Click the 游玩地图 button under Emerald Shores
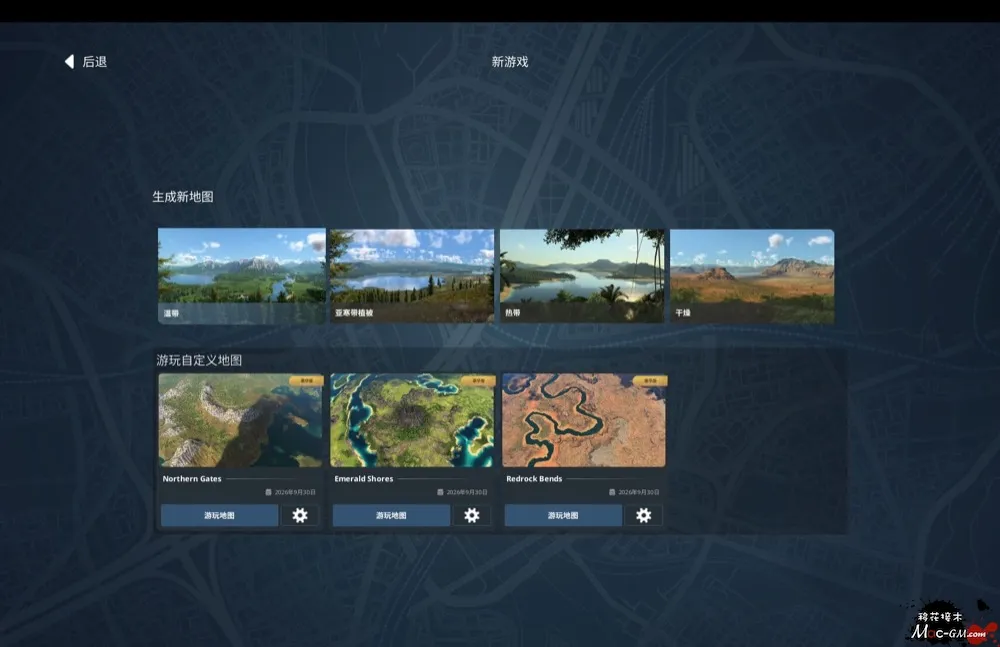 coord(391,515)
